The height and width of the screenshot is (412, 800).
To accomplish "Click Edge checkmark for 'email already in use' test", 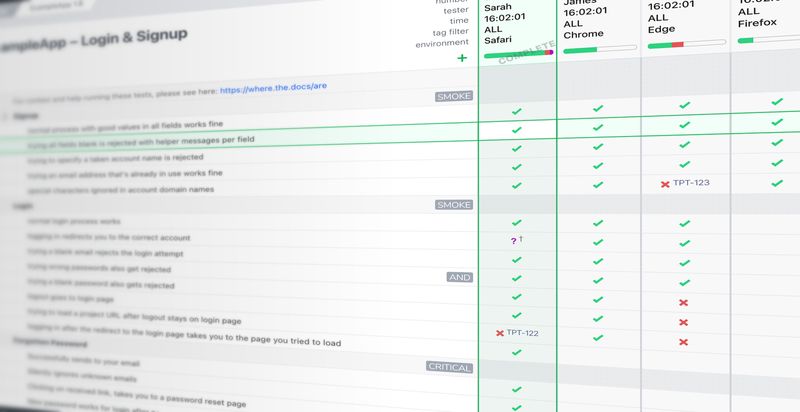I will 685,164.
